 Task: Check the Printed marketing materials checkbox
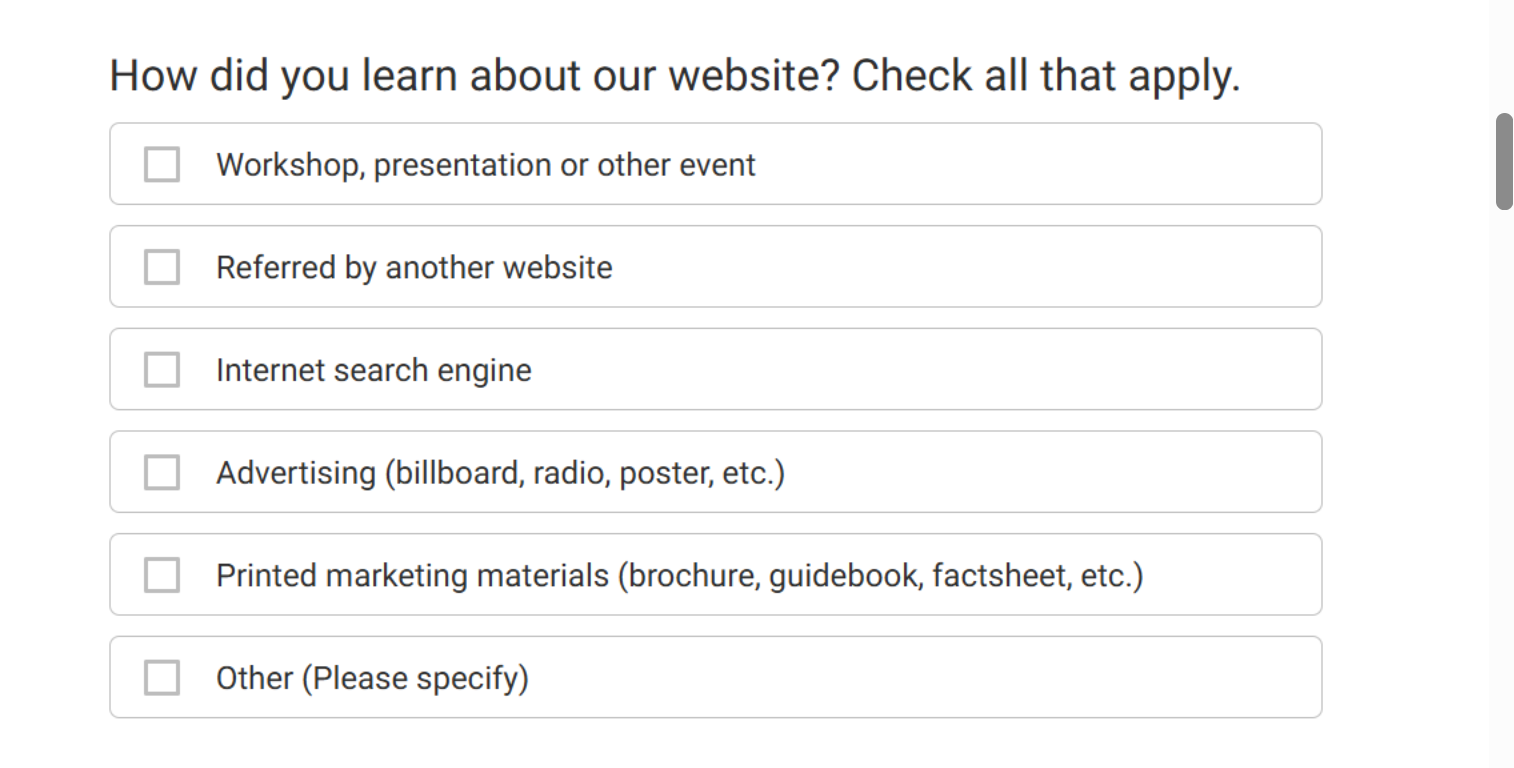[x=161, y=575]
